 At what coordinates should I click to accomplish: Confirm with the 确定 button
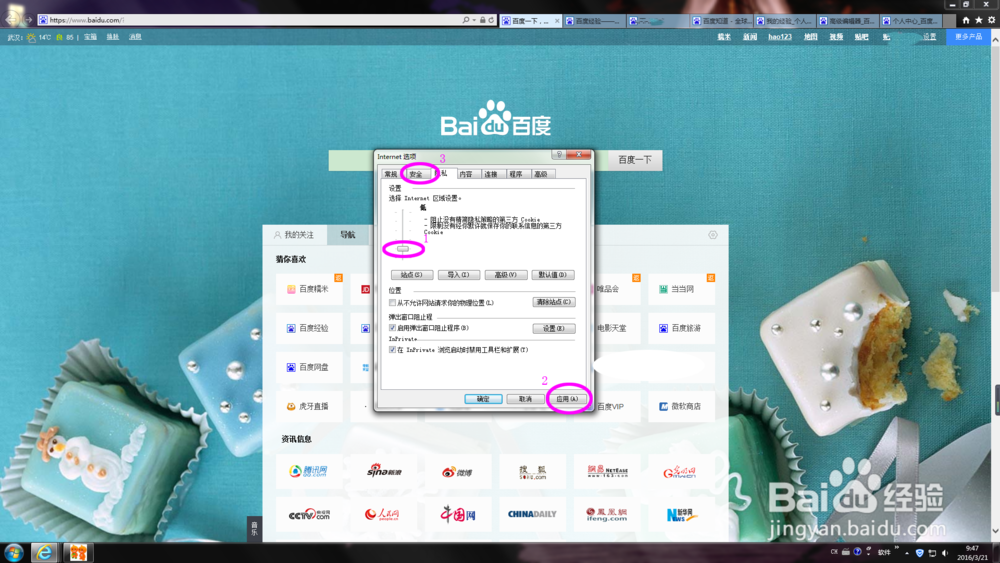tap(483, 398)
